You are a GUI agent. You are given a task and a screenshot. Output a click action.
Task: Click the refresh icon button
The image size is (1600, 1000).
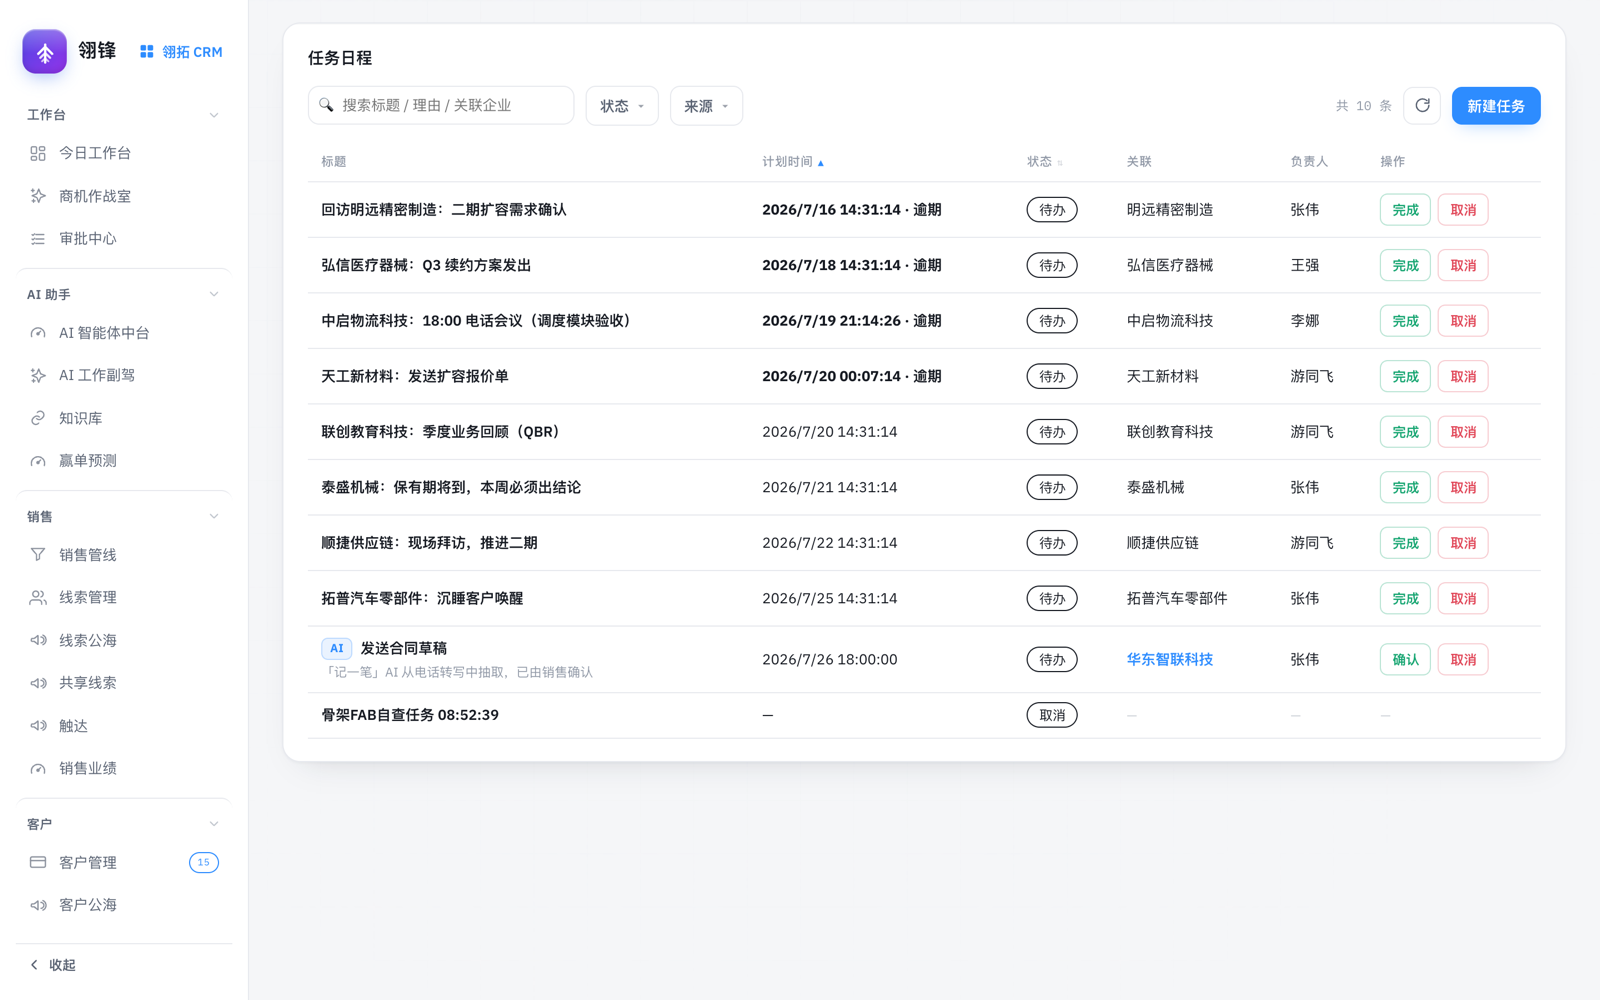[1422, 105]
